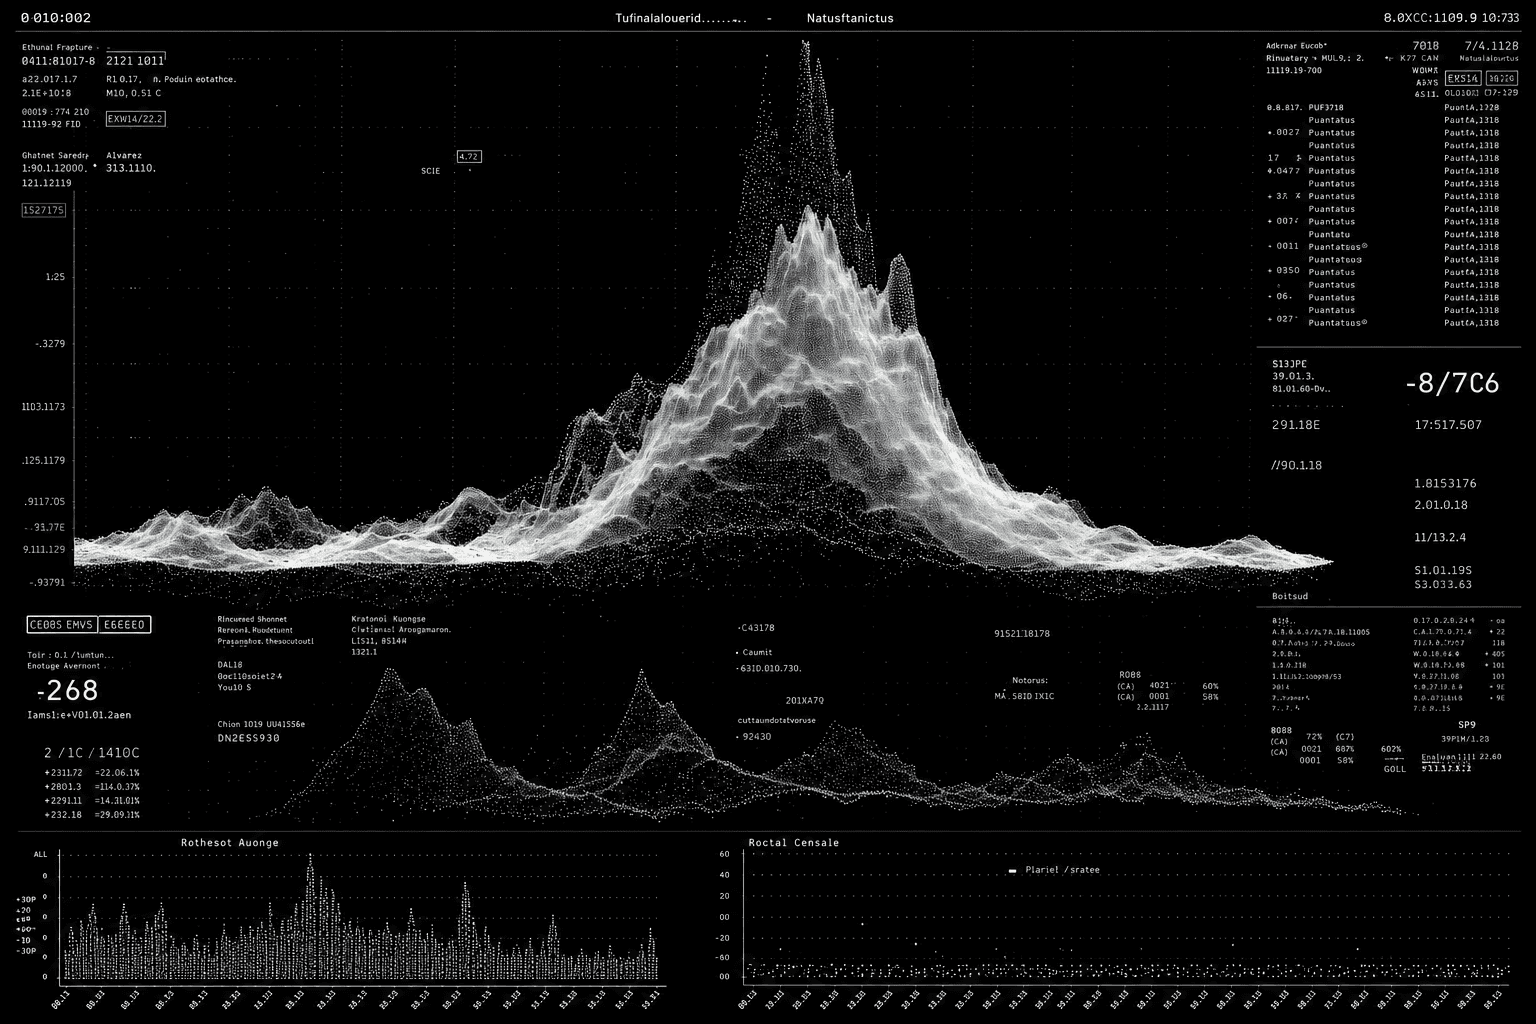Click the C43178 value
This screenshot has height=1024, width=1536.
point(757,628)
